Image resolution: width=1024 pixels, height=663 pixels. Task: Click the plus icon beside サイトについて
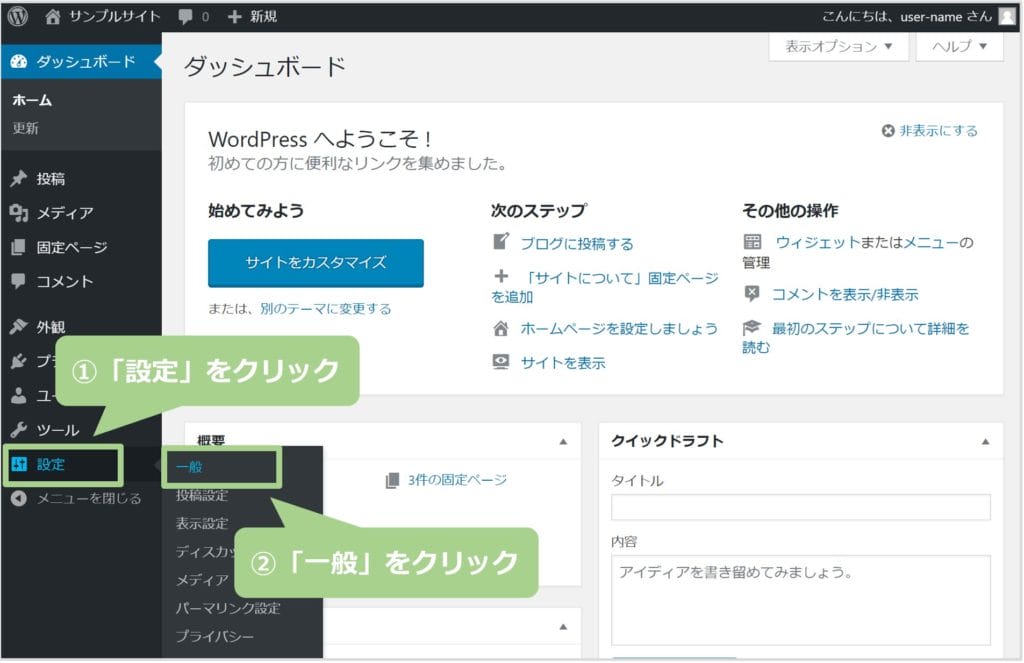coord(501,276)
